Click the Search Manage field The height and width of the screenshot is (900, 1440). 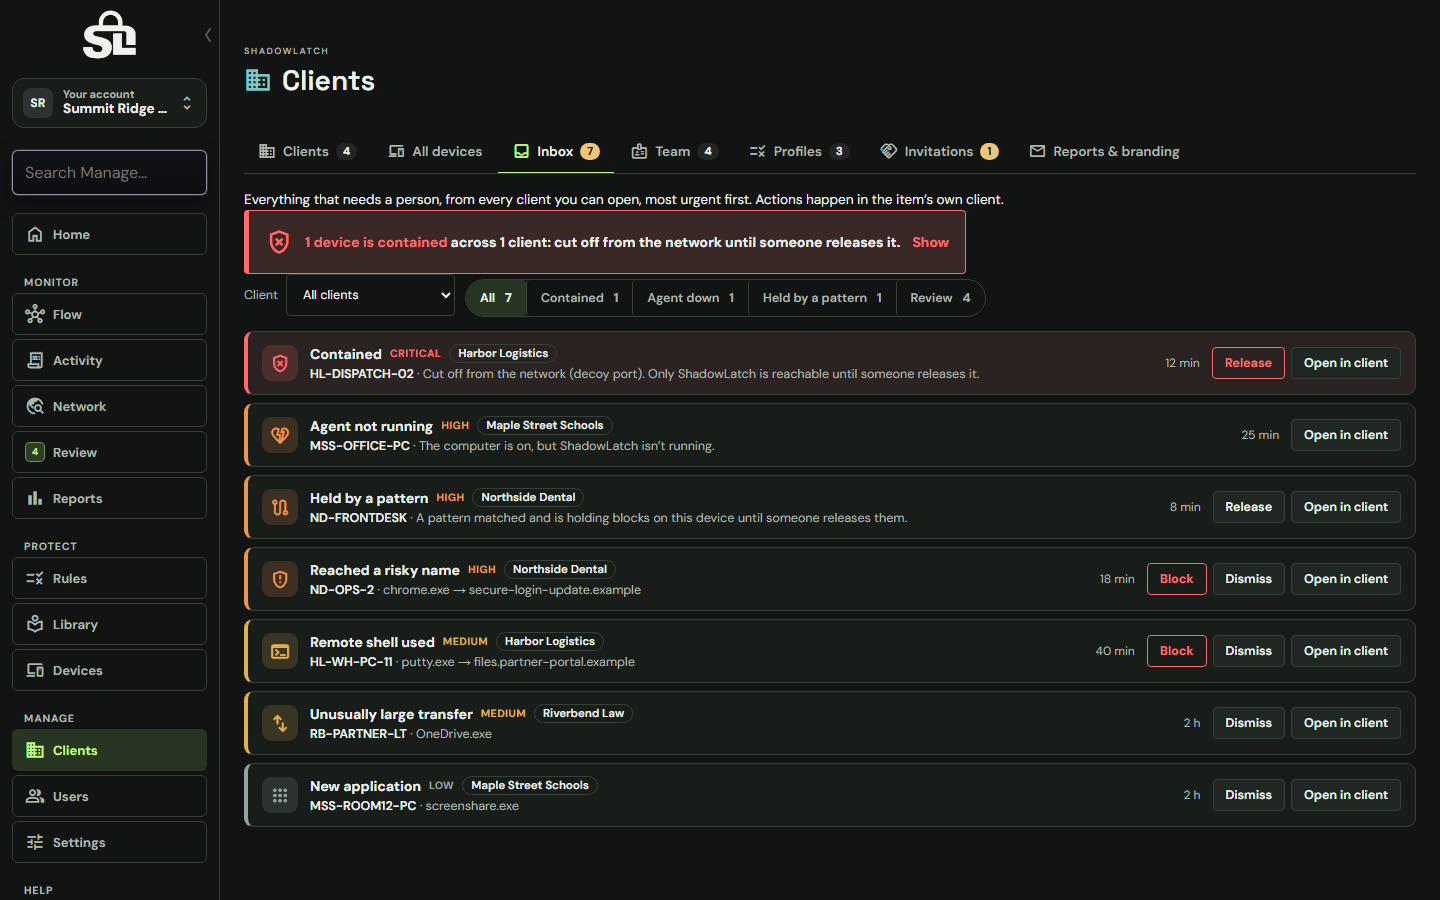(x=109, y=172)
